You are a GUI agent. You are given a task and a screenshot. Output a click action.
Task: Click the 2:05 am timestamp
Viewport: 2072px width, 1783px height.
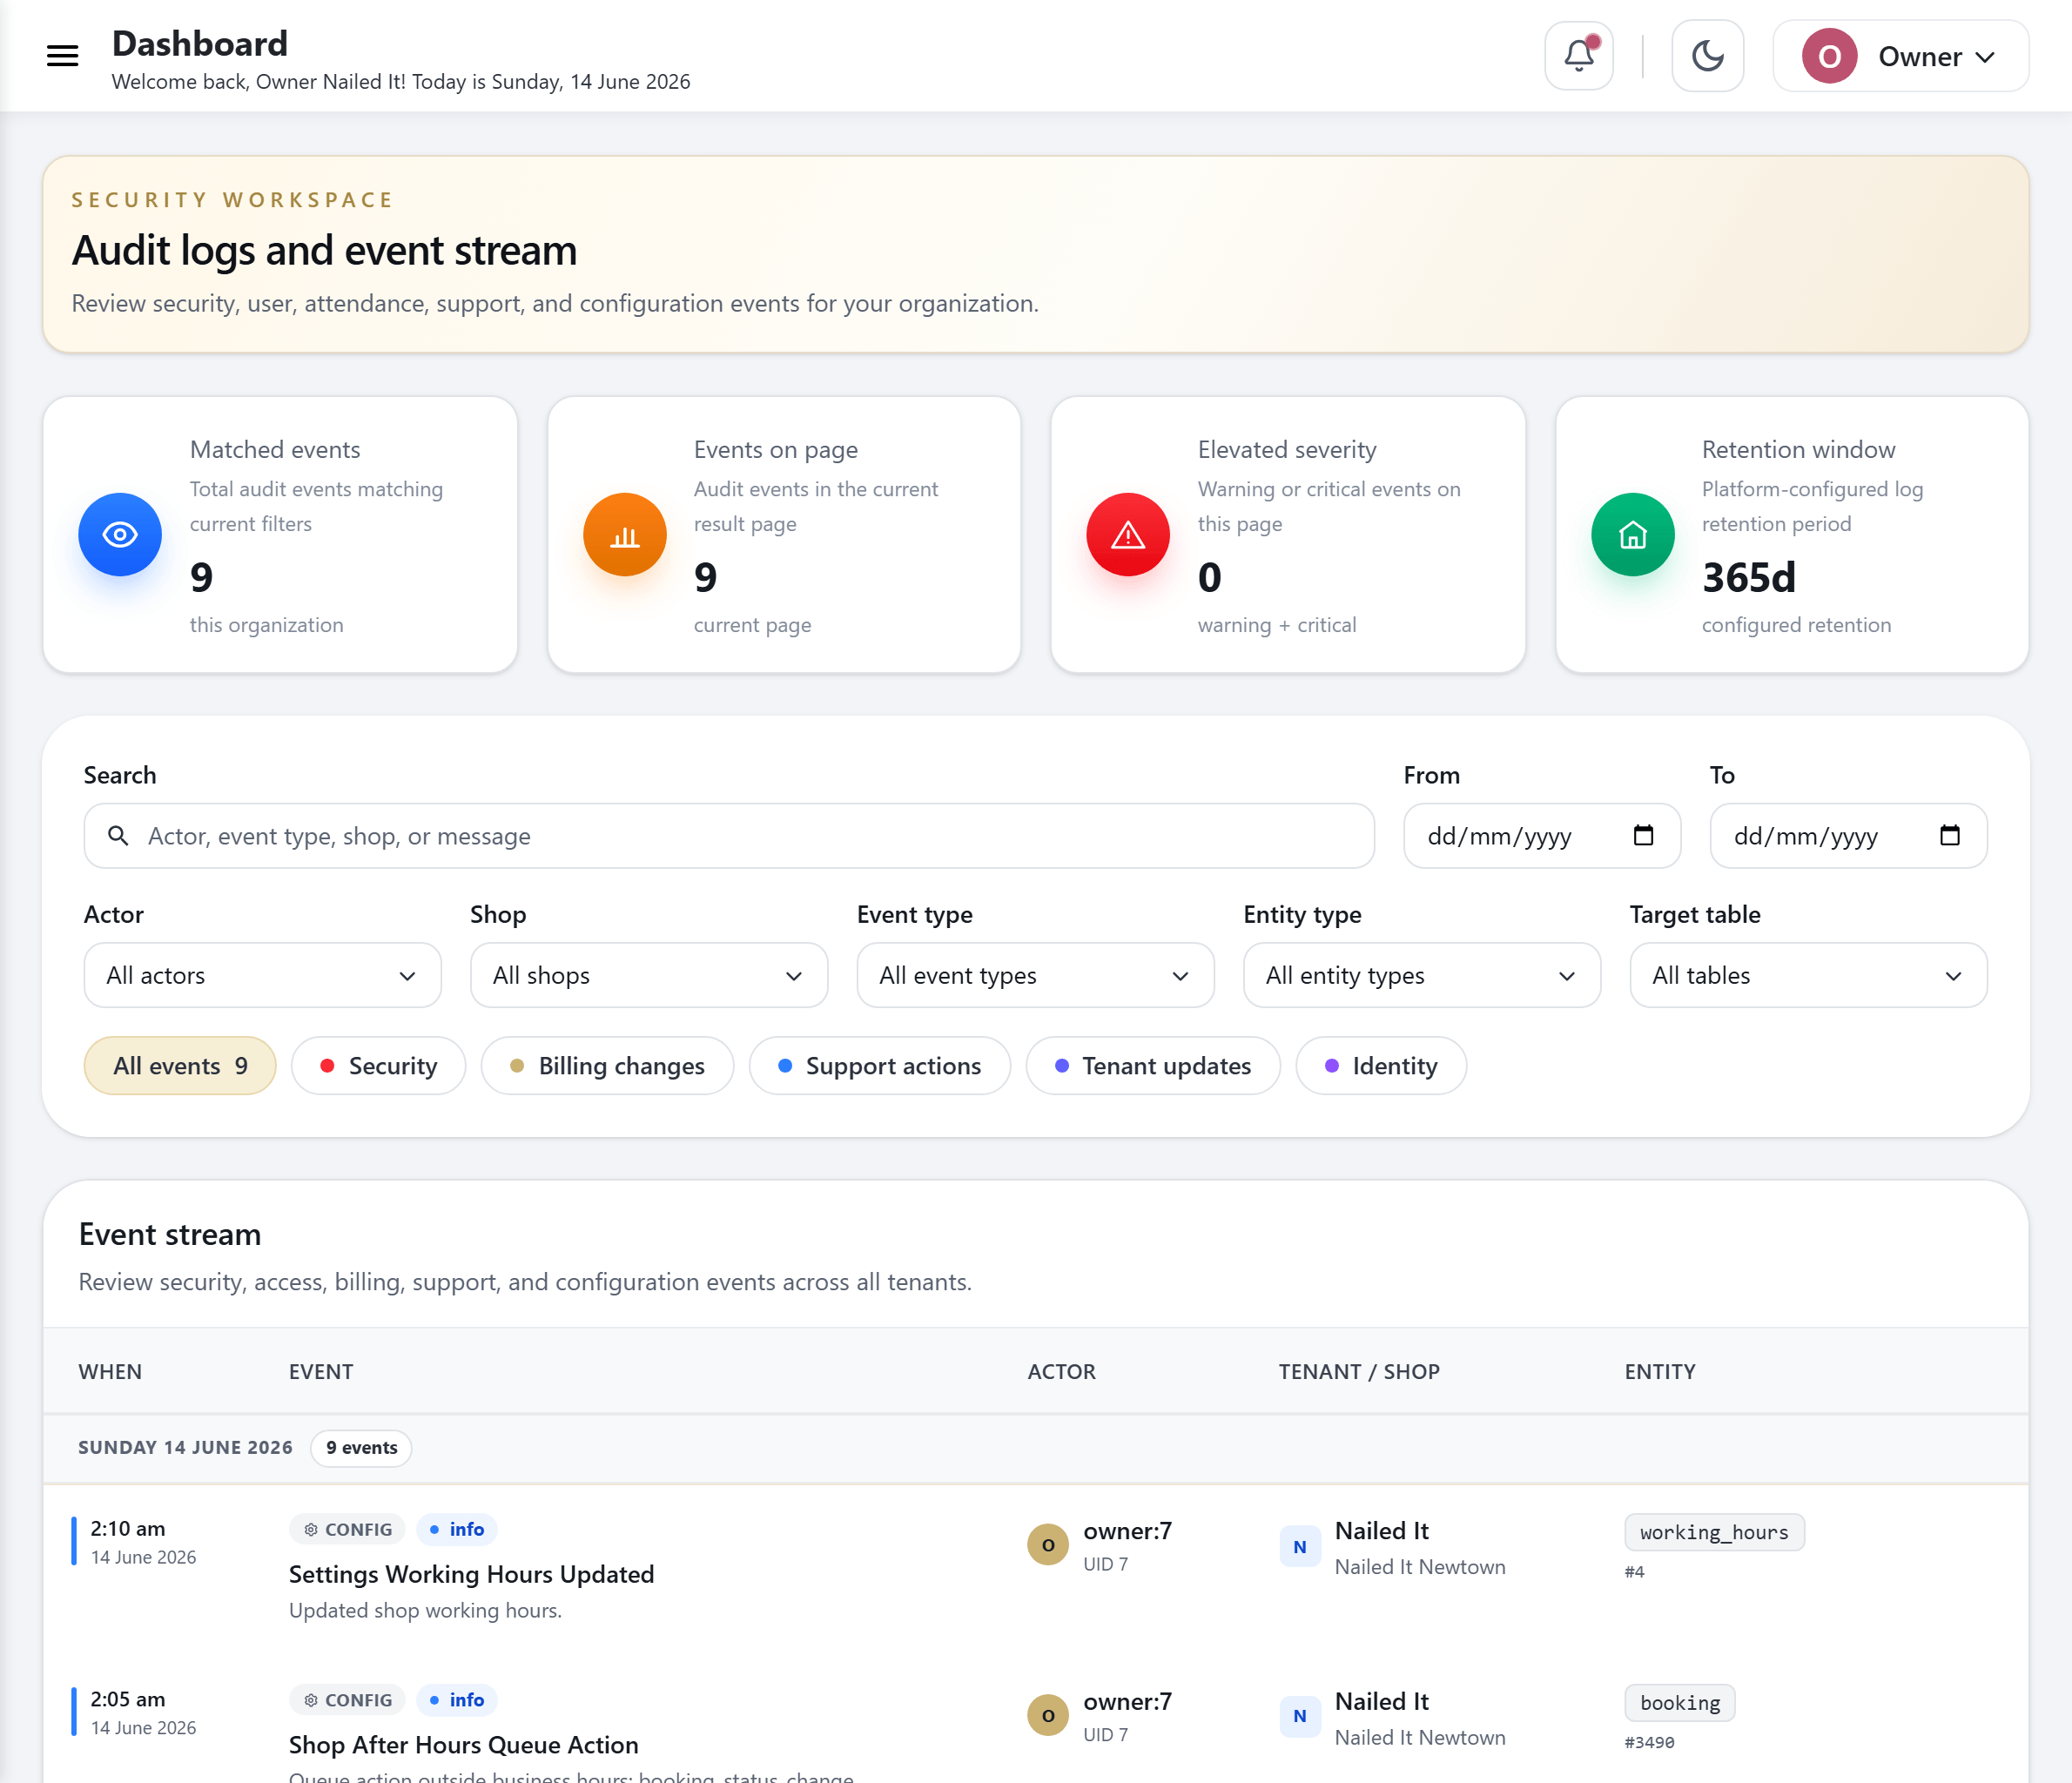point(127,1700)
